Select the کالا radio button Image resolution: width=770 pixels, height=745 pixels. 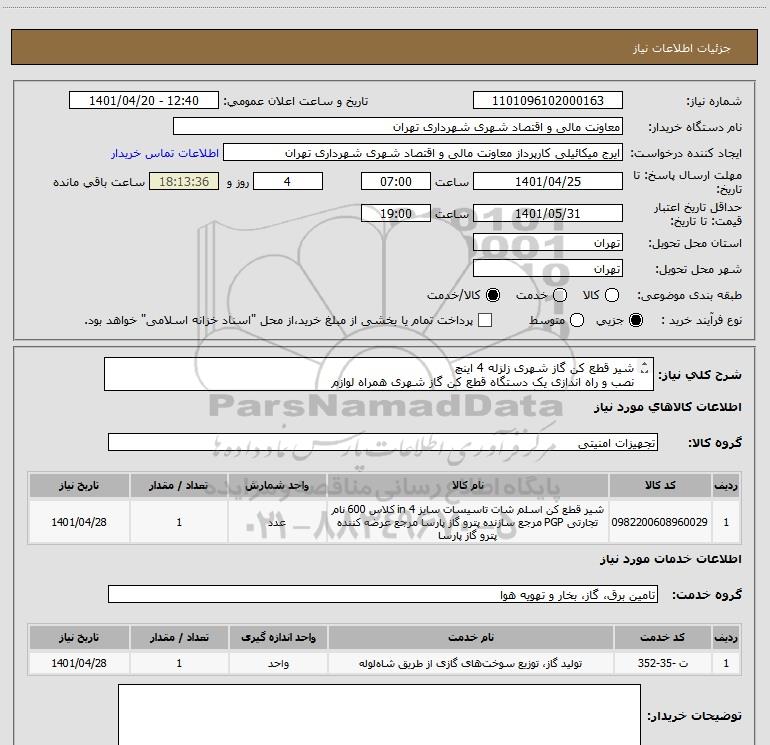(612, 295)
